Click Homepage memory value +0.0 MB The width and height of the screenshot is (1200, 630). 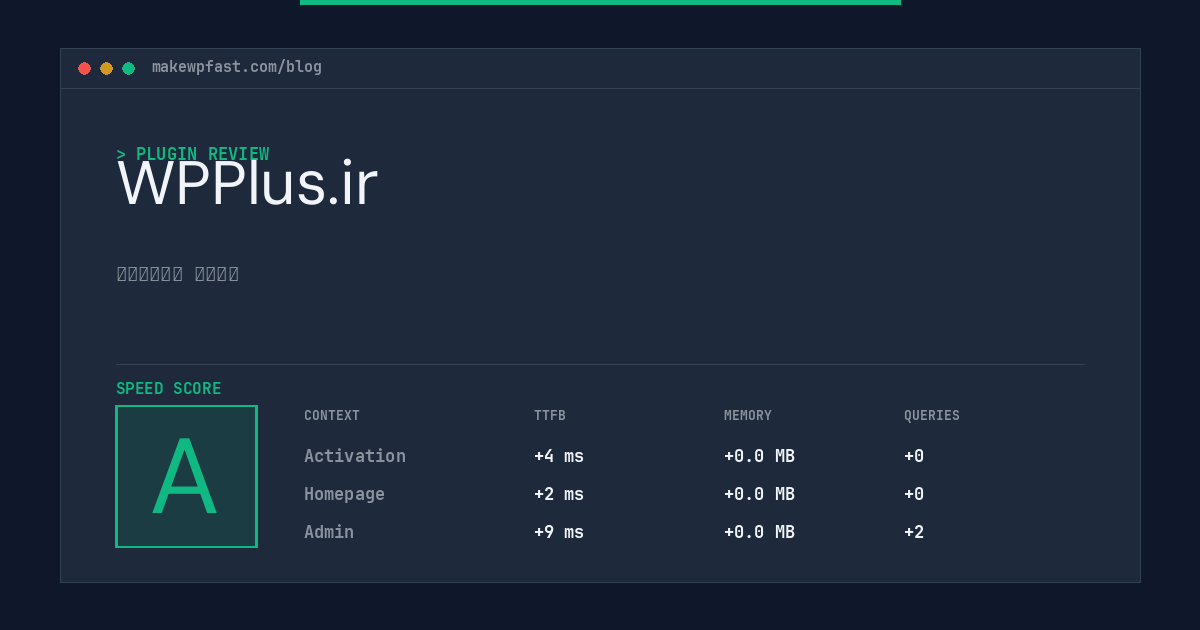(759, 494)
